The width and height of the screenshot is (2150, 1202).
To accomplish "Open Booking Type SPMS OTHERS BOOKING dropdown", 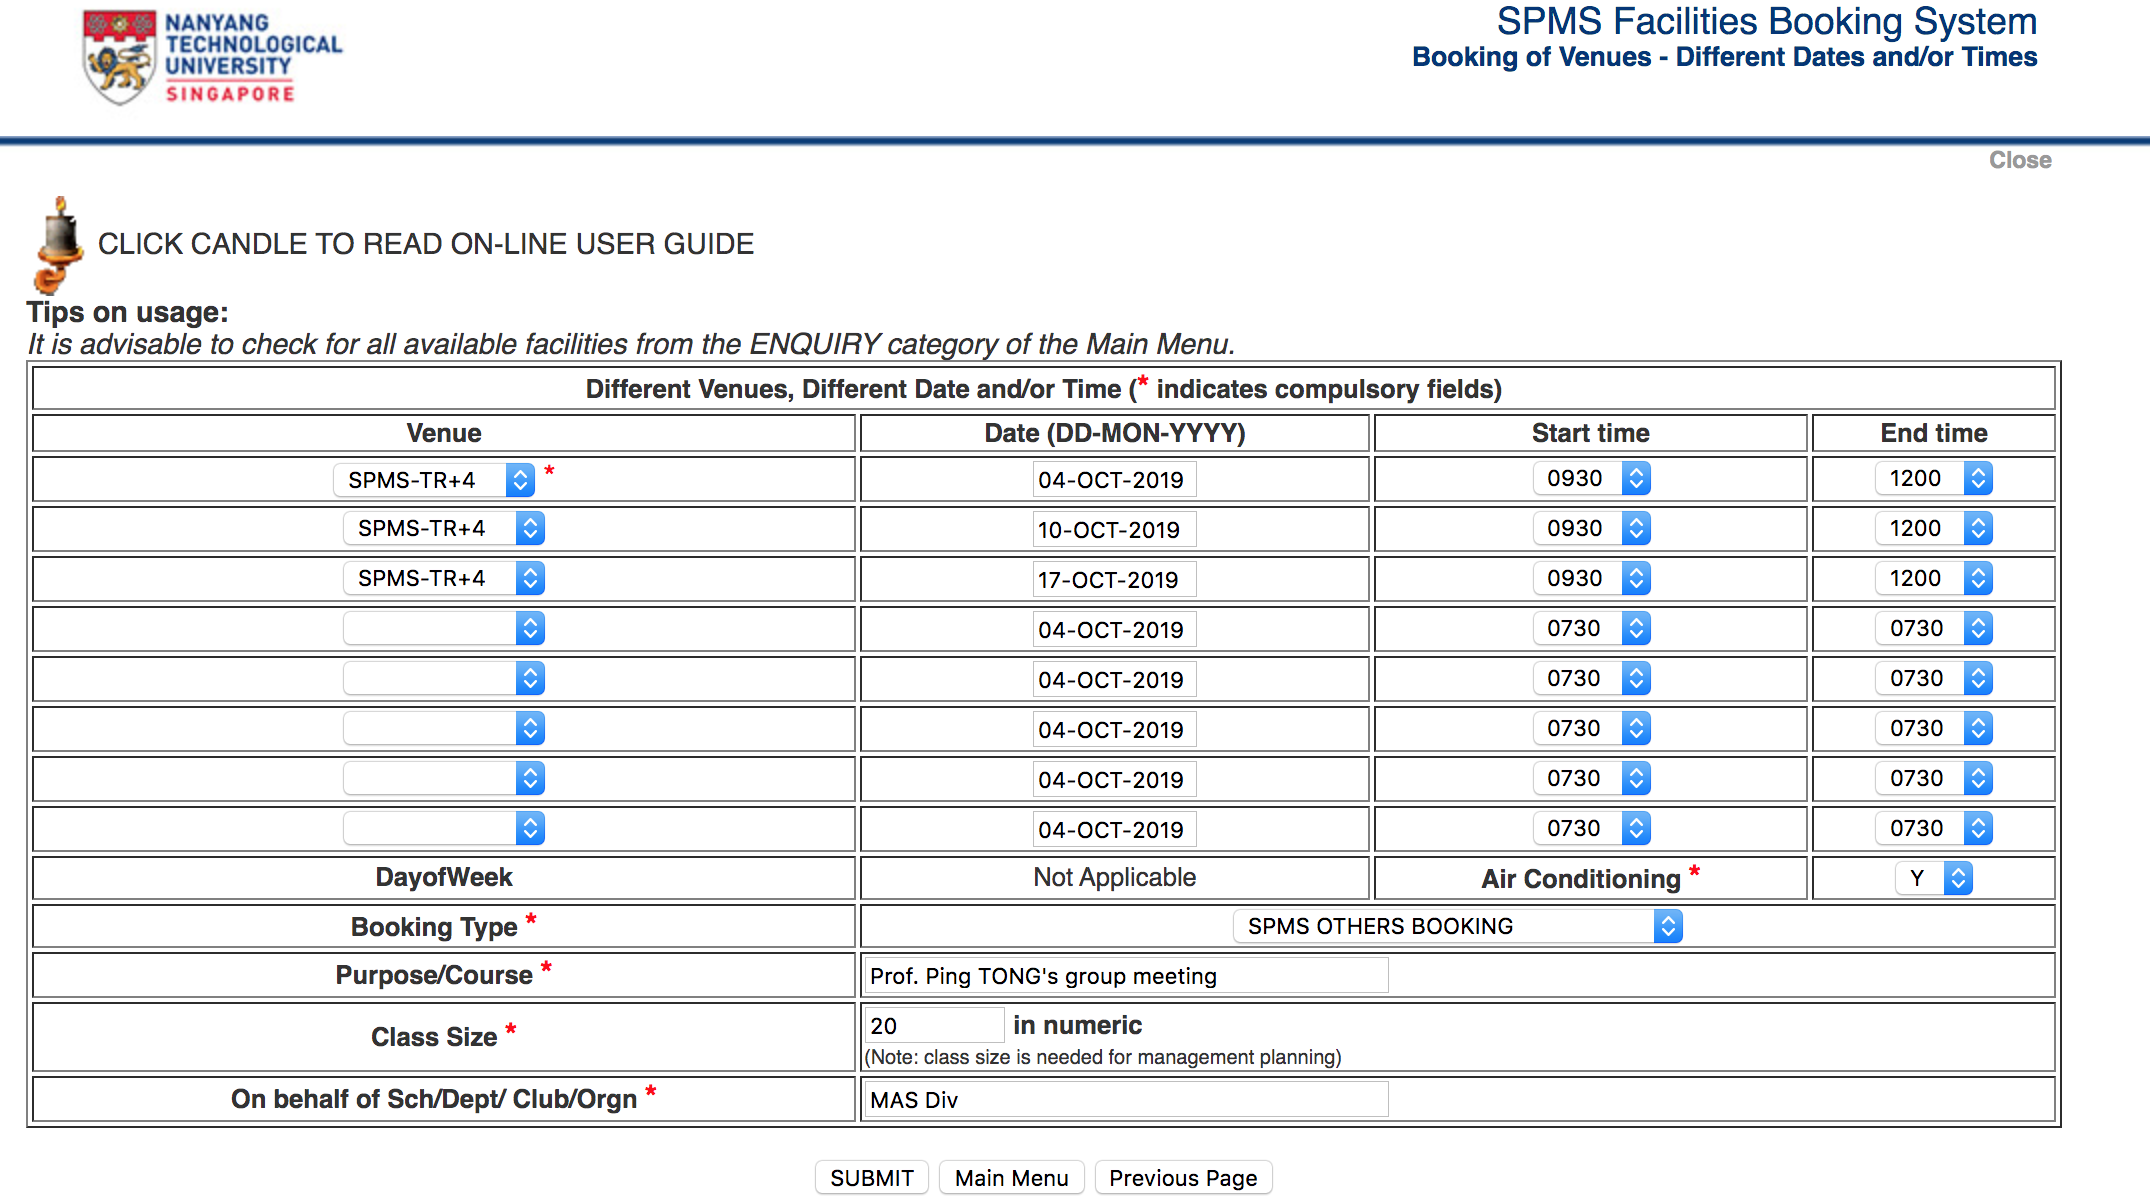I will tap(1457, 927).
